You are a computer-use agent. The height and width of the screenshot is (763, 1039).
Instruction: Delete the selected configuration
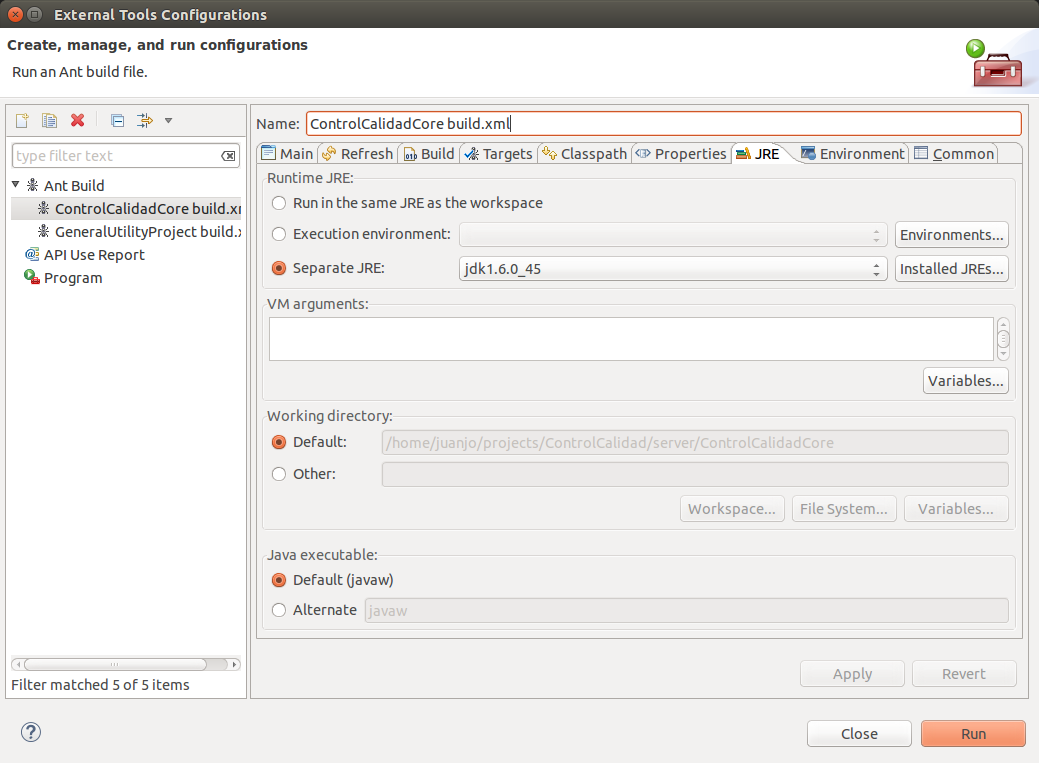click(77, 120)
